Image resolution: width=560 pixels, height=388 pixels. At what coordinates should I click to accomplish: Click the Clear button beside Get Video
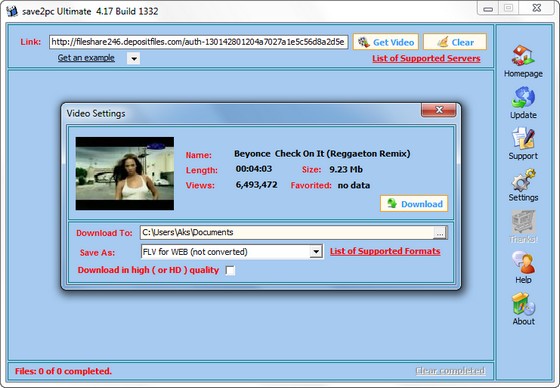pyautogui.click(x=455, y=42)
